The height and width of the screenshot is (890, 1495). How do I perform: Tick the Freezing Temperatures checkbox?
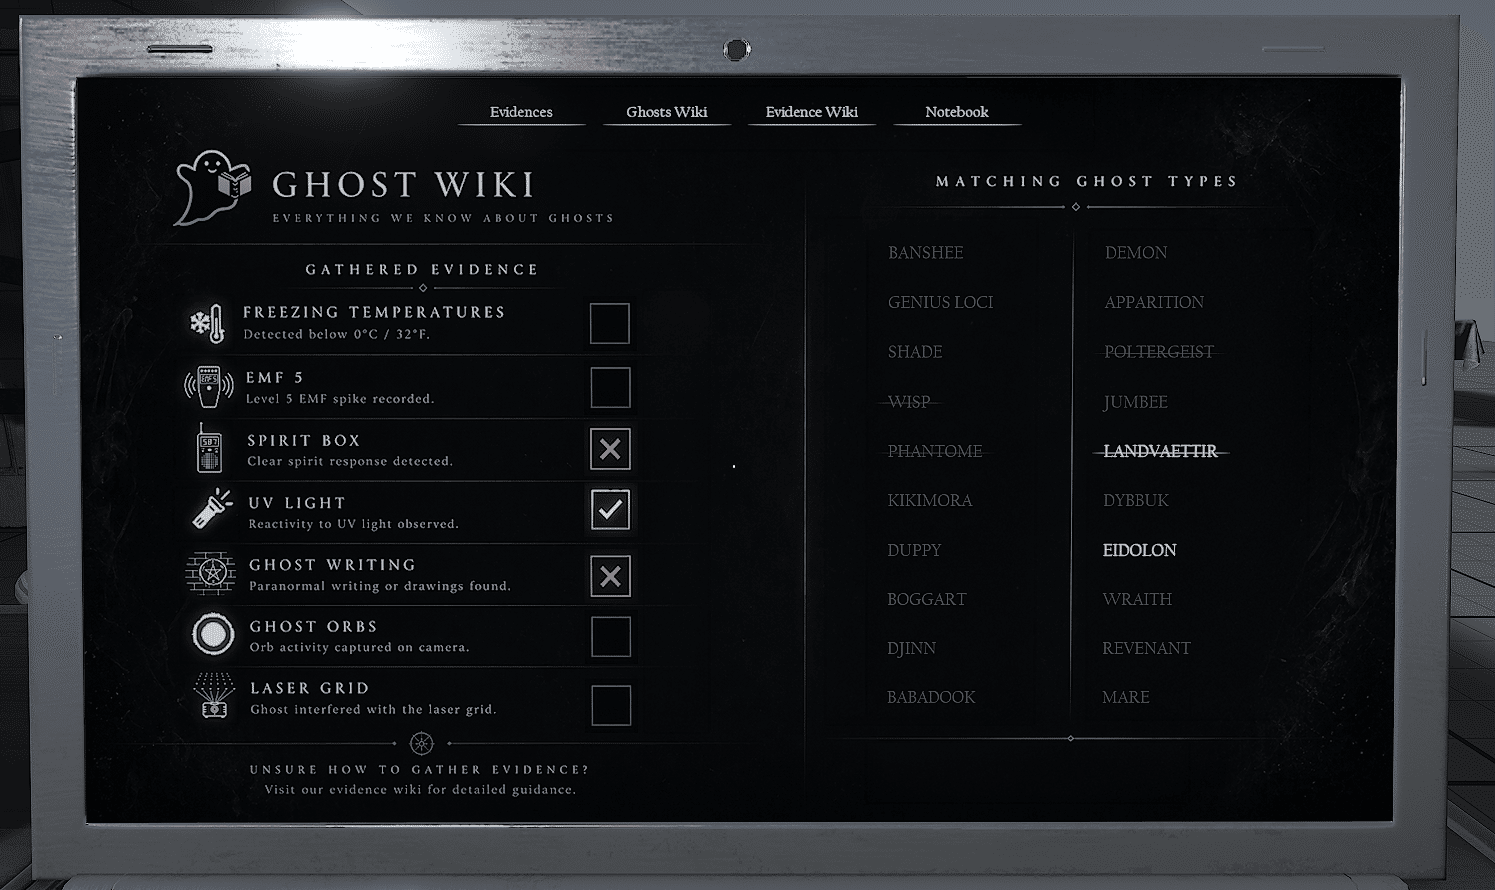(x=610, y=324)
